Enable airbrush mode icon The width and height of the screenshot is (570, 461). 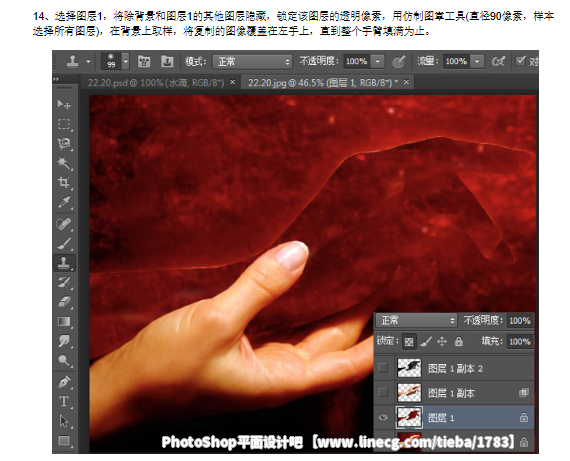498,61
